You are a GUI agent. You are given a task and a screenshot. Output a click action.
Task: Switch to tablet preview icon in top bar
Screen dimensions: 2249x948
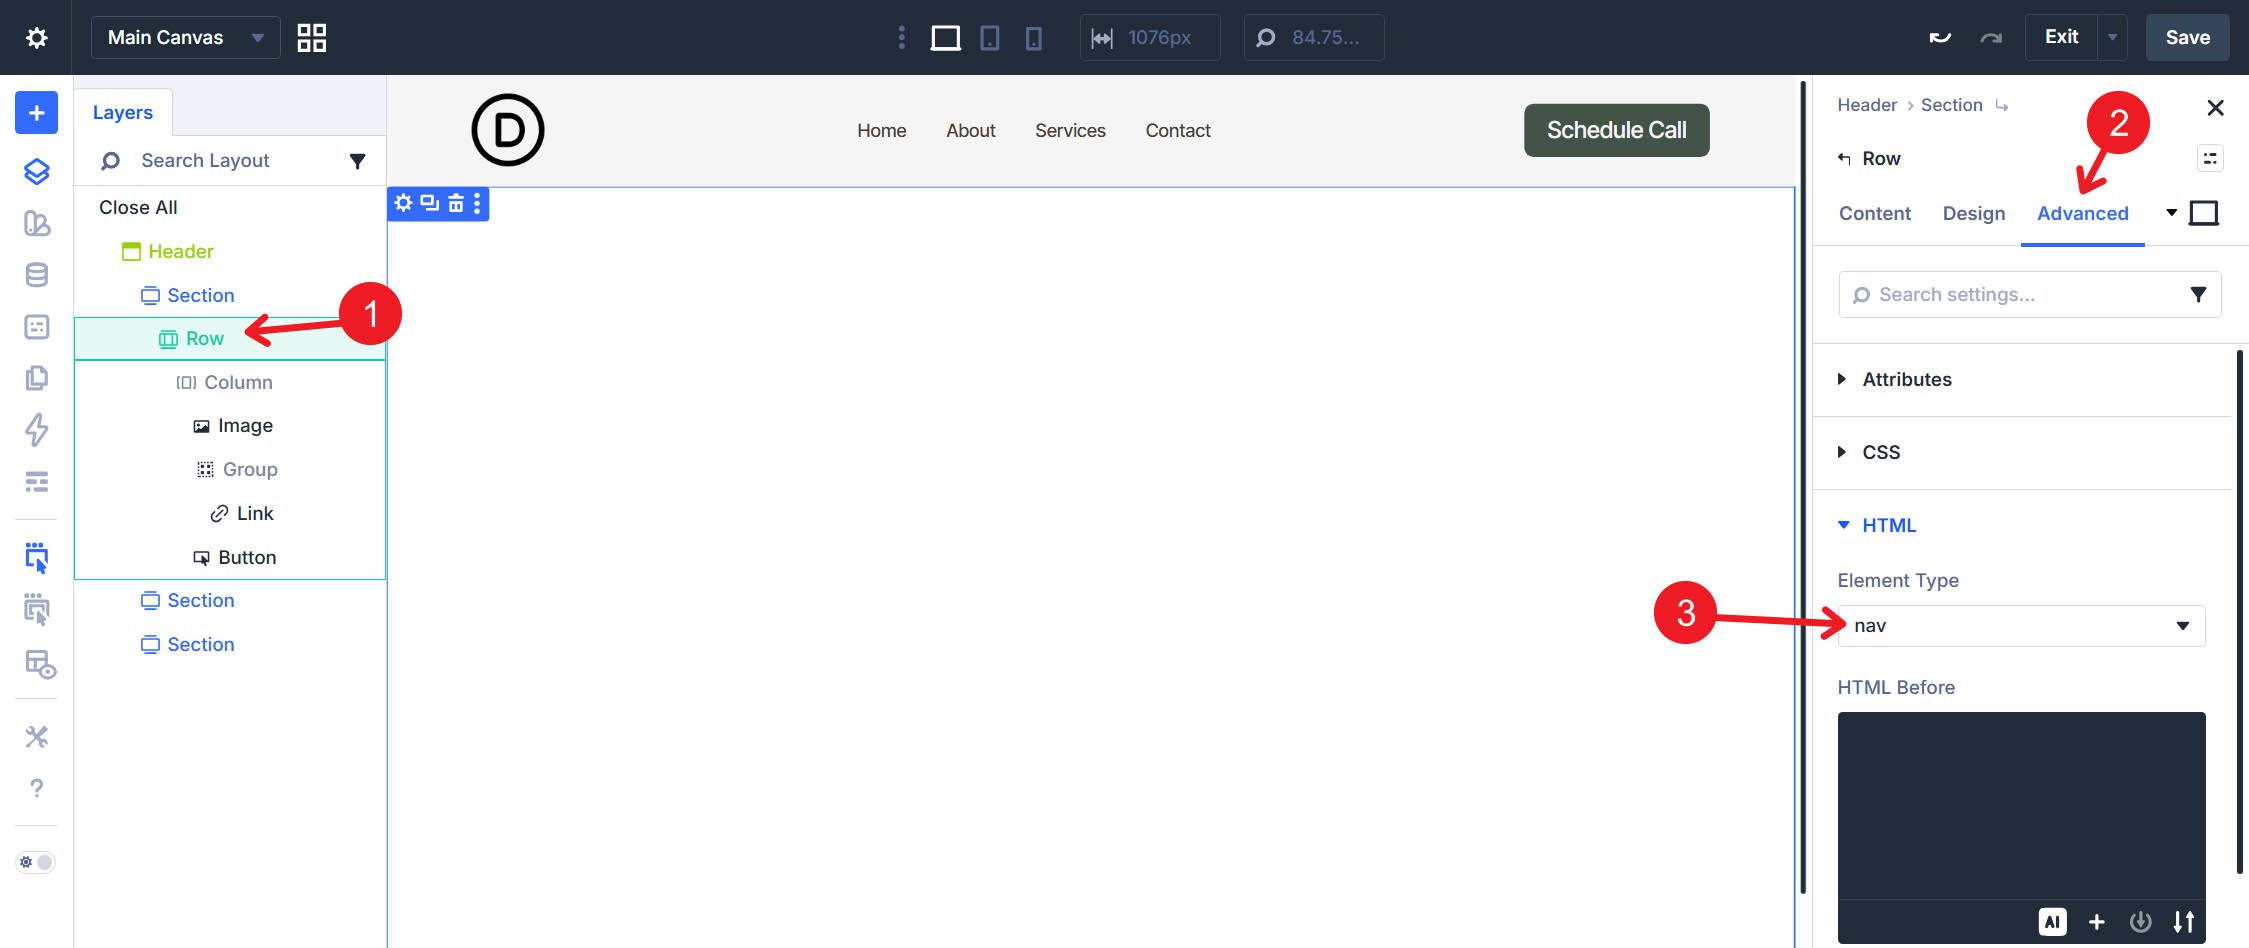(x=989, y=37)
